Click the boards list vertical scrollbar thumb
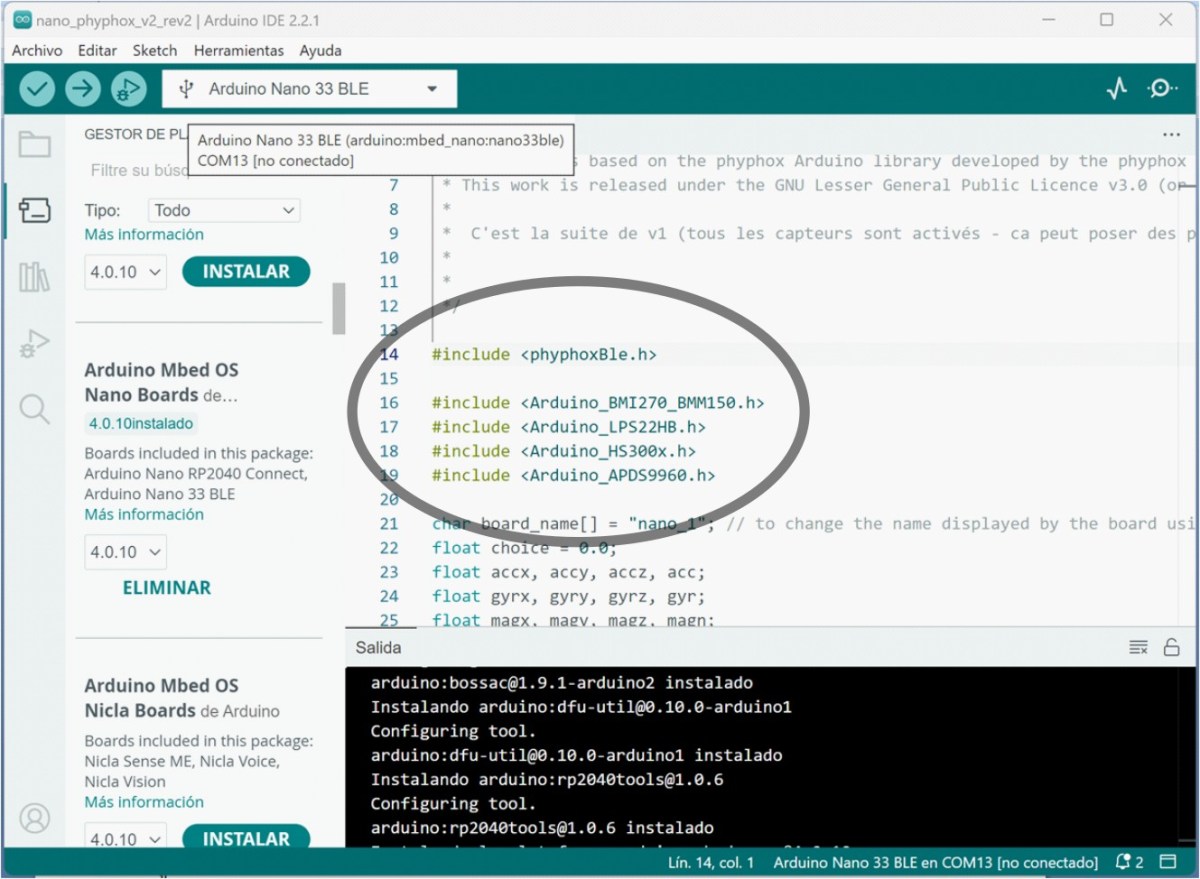 (x=339, y=308)
